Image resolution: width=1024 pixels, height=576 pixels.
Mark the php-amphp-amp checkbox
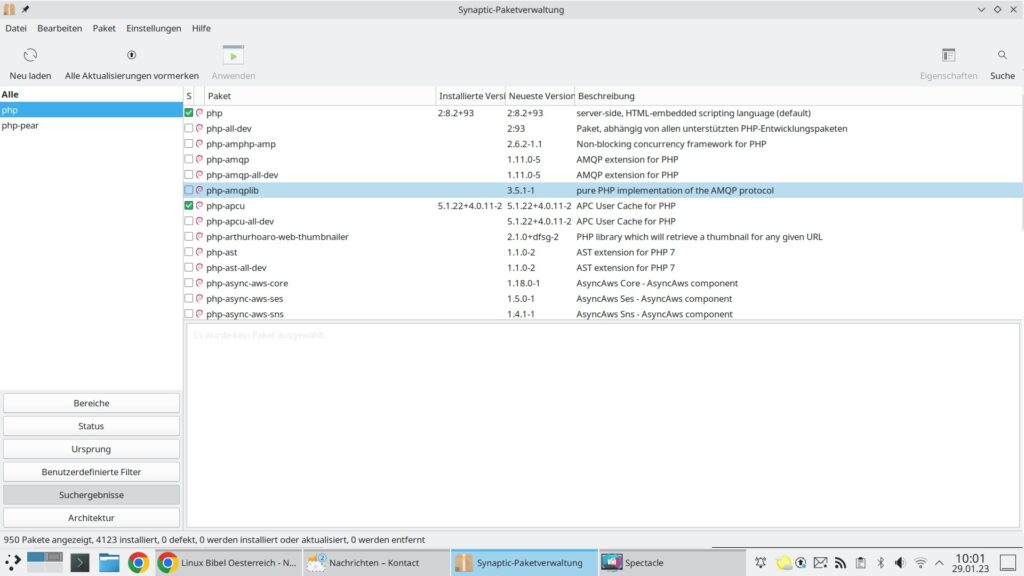pyautogui.click(x=189, y=144)
